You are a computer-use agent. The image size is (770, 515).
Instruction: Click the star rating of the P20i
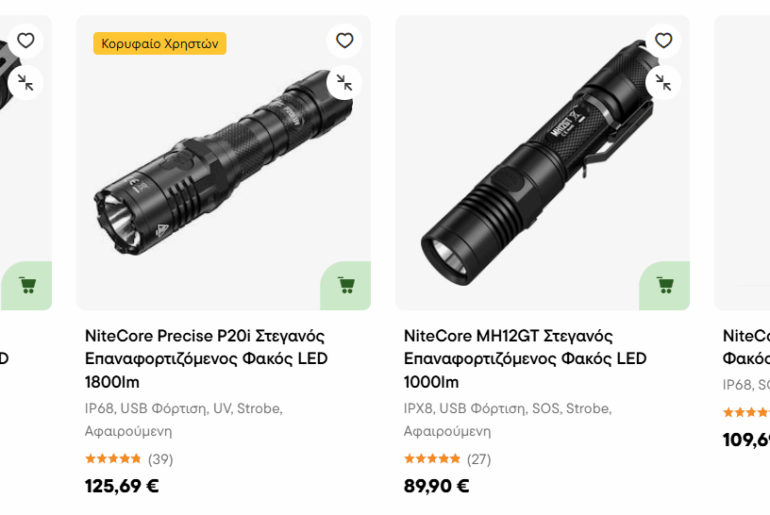pyautogui.click(x=113, y=459)
